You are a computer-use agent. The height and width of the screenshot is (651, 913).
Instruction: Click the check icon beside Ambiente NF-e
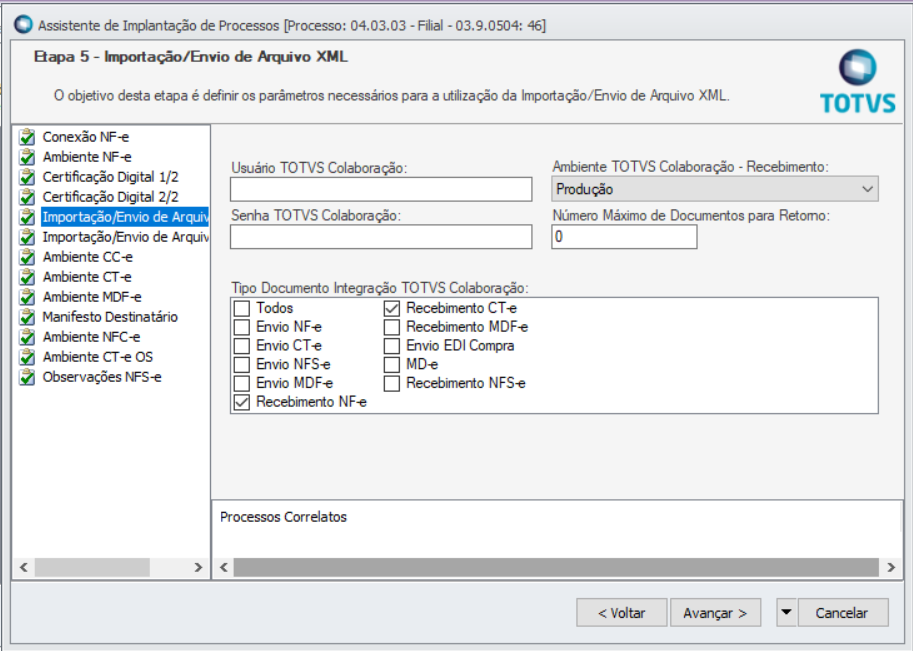tap(27, 157)
